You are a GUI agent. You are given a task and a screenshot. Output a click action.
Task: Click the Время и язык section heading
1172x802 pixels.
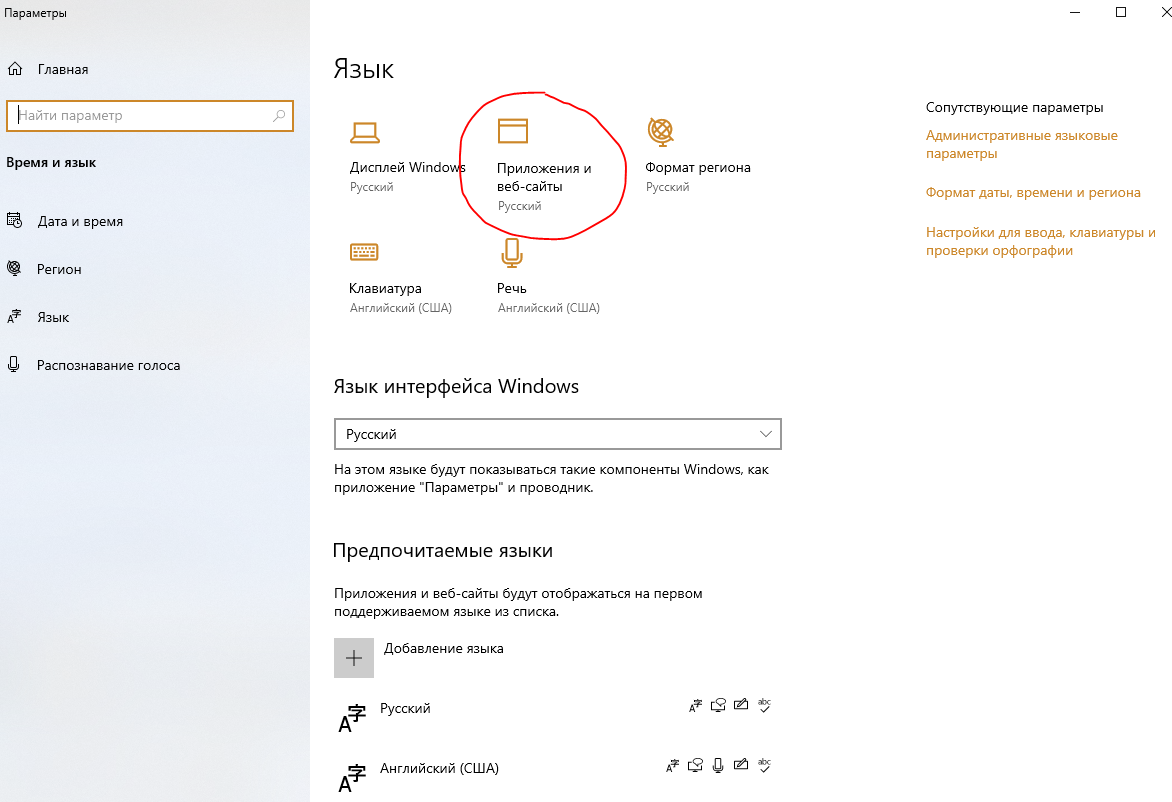coord(51,162)
